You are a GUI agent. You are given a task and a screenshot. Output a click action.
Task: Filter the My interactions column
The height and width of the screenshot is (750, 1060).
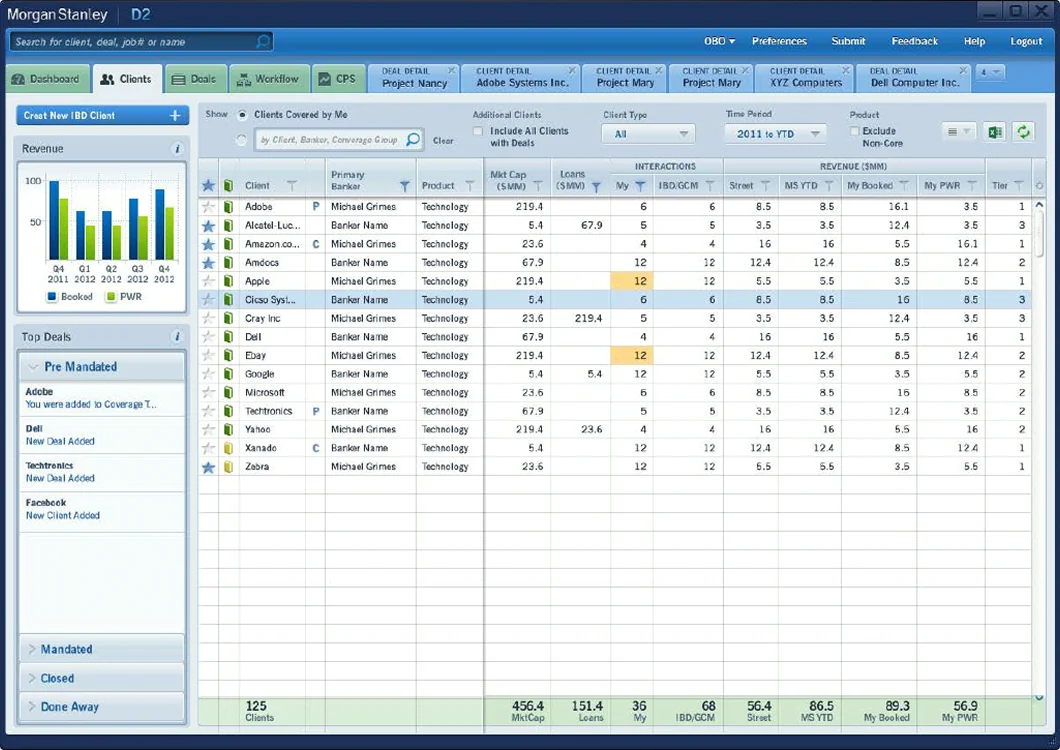pyautogui.click(x=640, y=186)
